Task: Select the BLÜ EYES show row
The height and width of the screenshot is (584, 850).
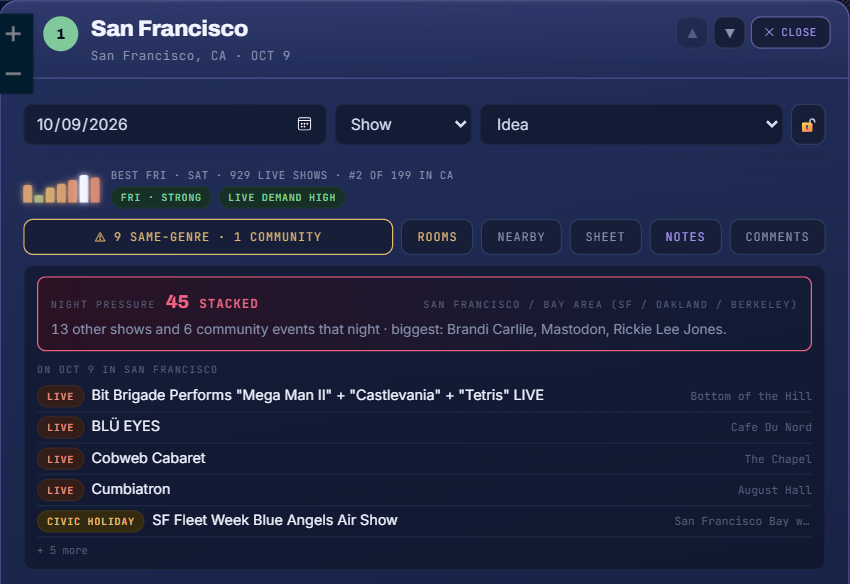Action: click(424, 427)
